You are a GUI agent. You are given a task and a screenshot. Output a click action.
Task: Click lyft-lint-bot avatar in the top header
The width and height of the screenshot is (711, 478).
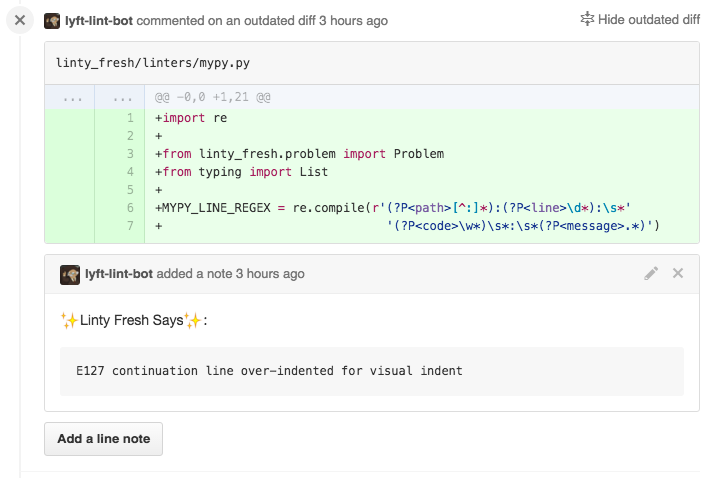click(52, 21)
